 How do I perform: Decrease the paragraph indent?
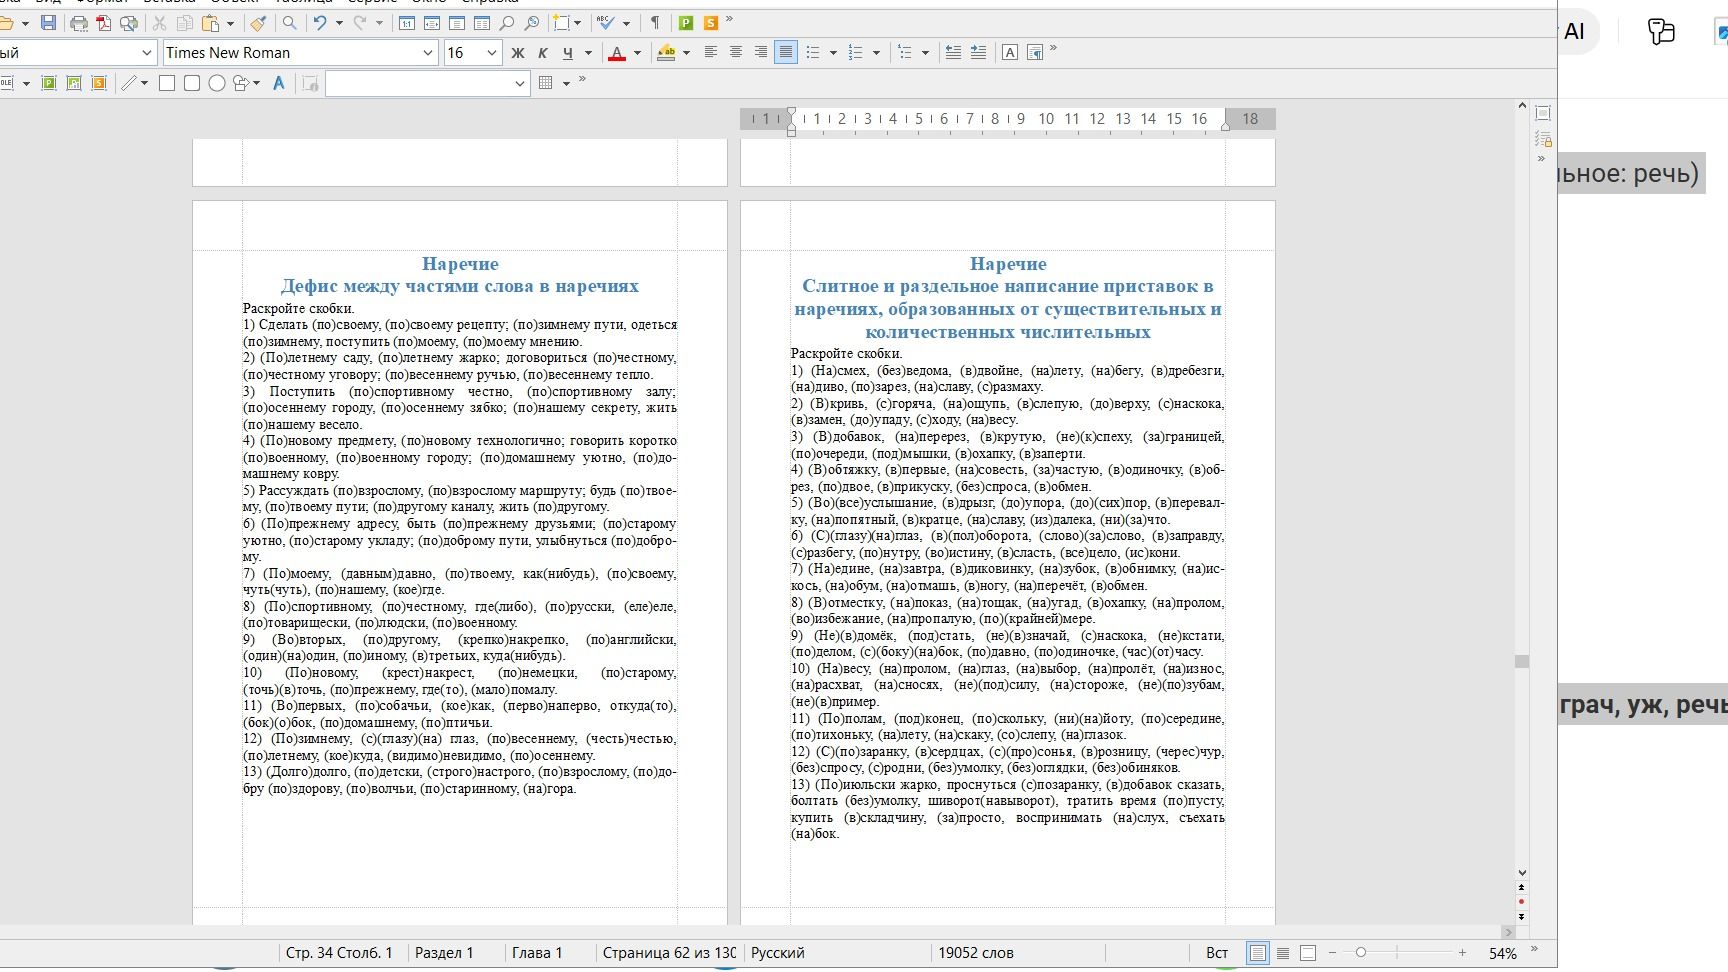coord(953,52)
